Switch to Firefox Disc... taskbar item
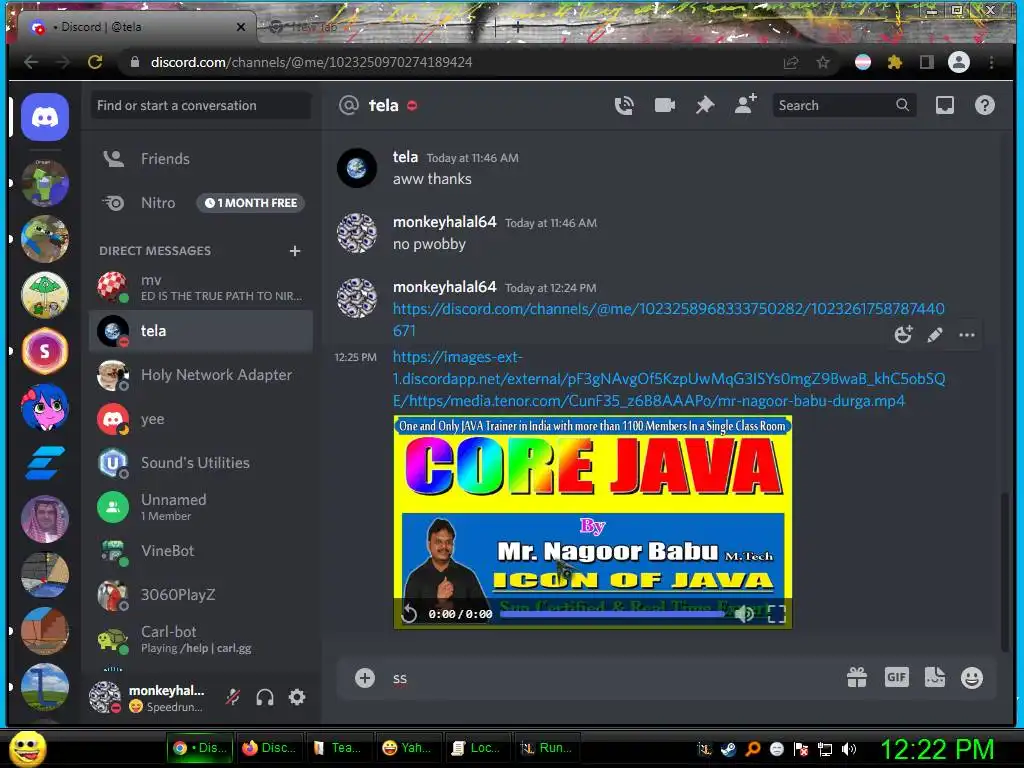The height and width of the screenshot is (768, 1024). point(268,748)
